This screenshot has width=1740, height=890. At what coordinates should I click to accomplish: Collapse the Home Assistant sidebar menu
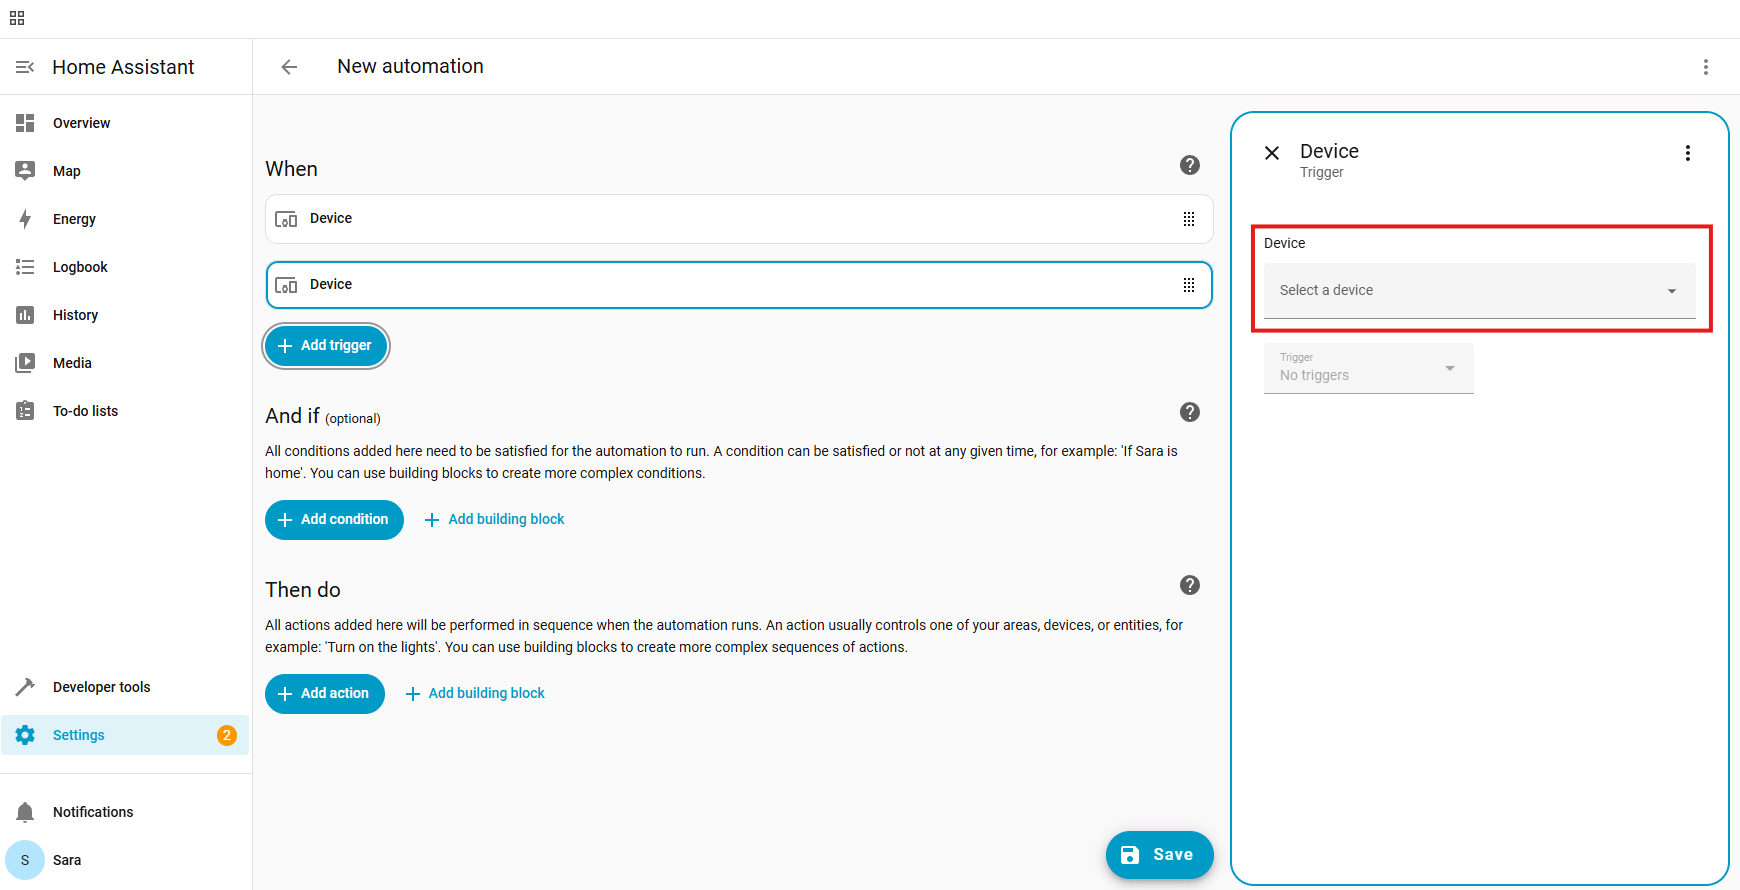(25, 67)
